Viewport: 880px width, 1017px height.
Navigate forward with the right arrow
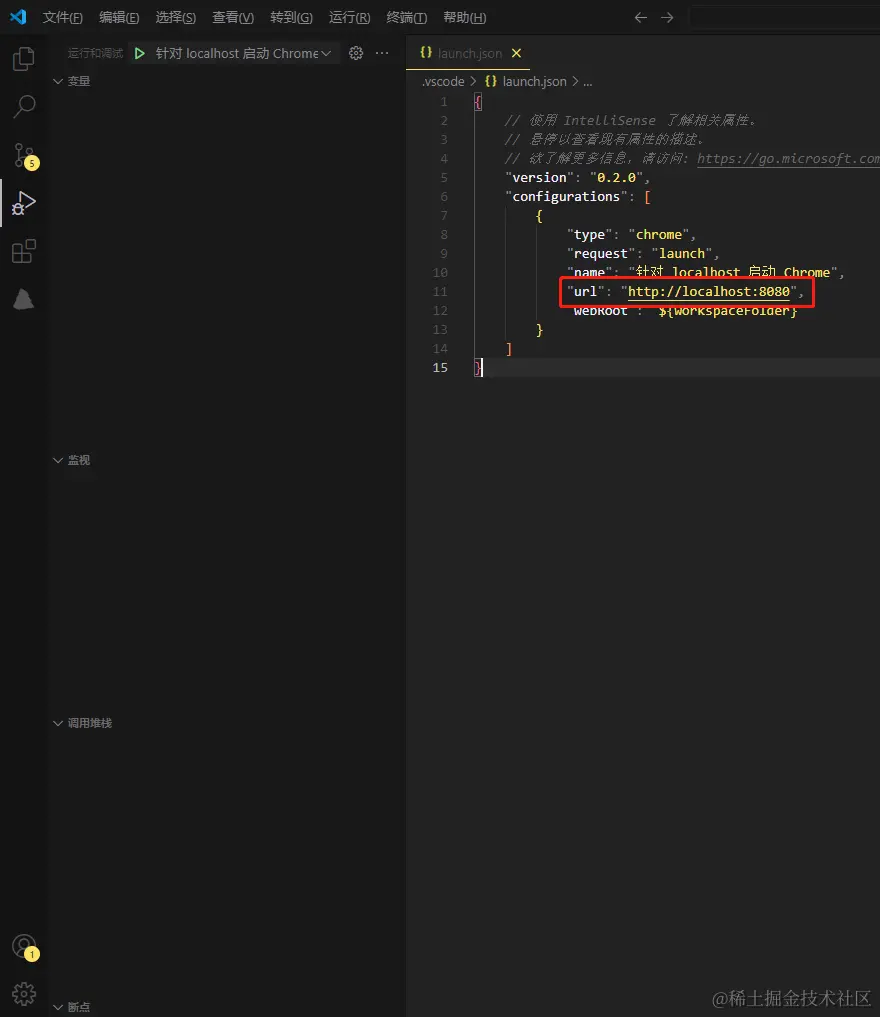(x=667, y=18)
